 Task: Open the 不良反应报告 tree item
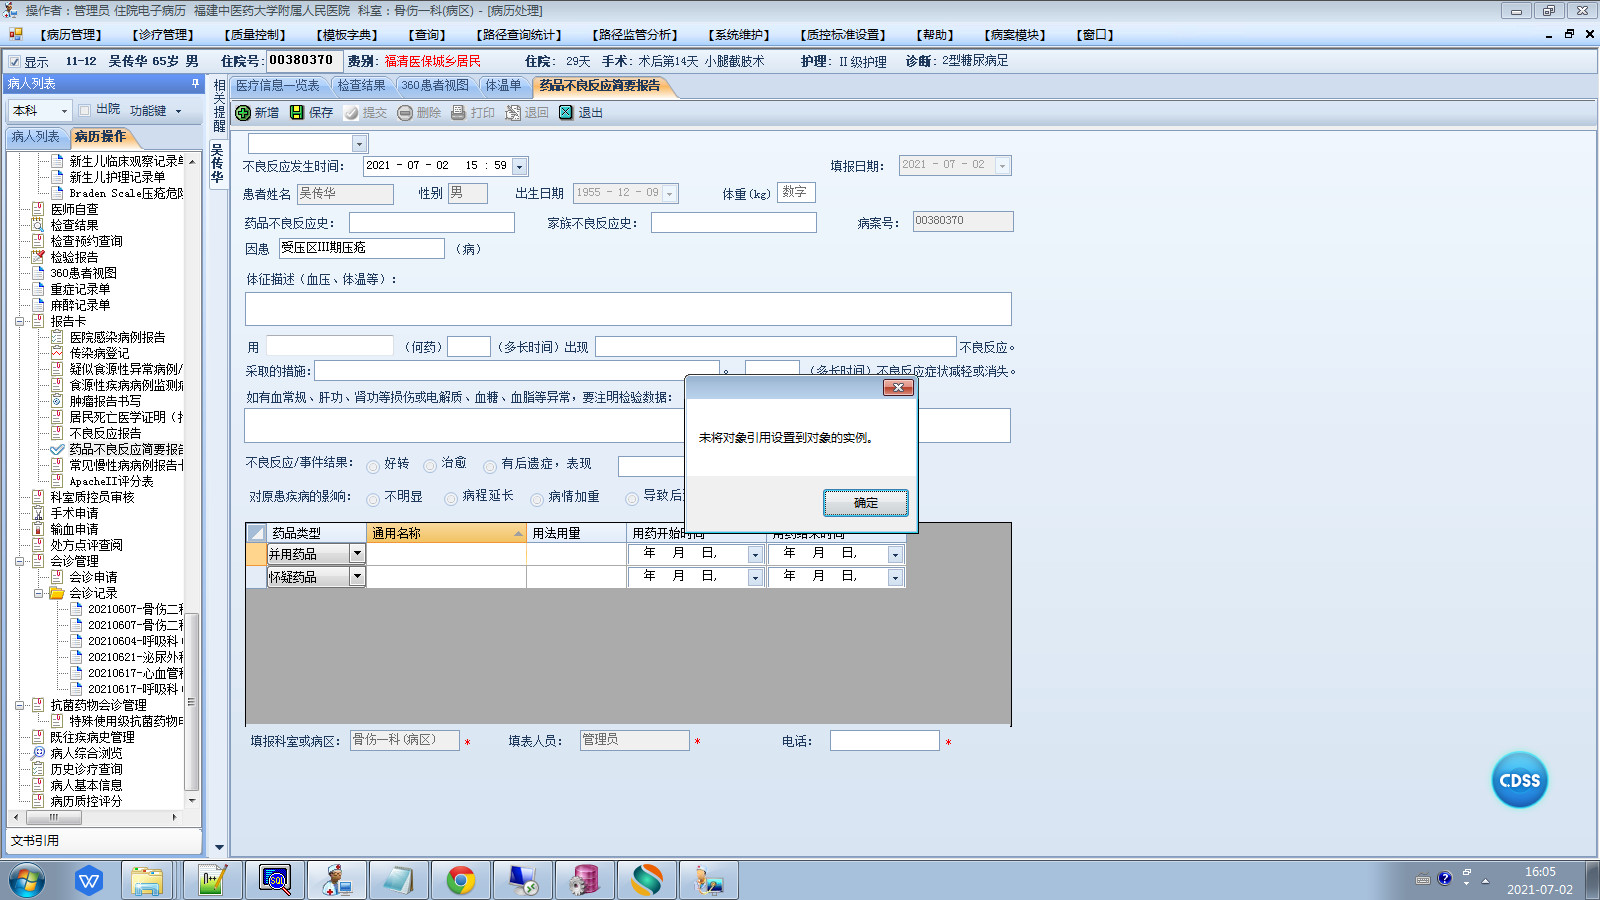(105, 433)
